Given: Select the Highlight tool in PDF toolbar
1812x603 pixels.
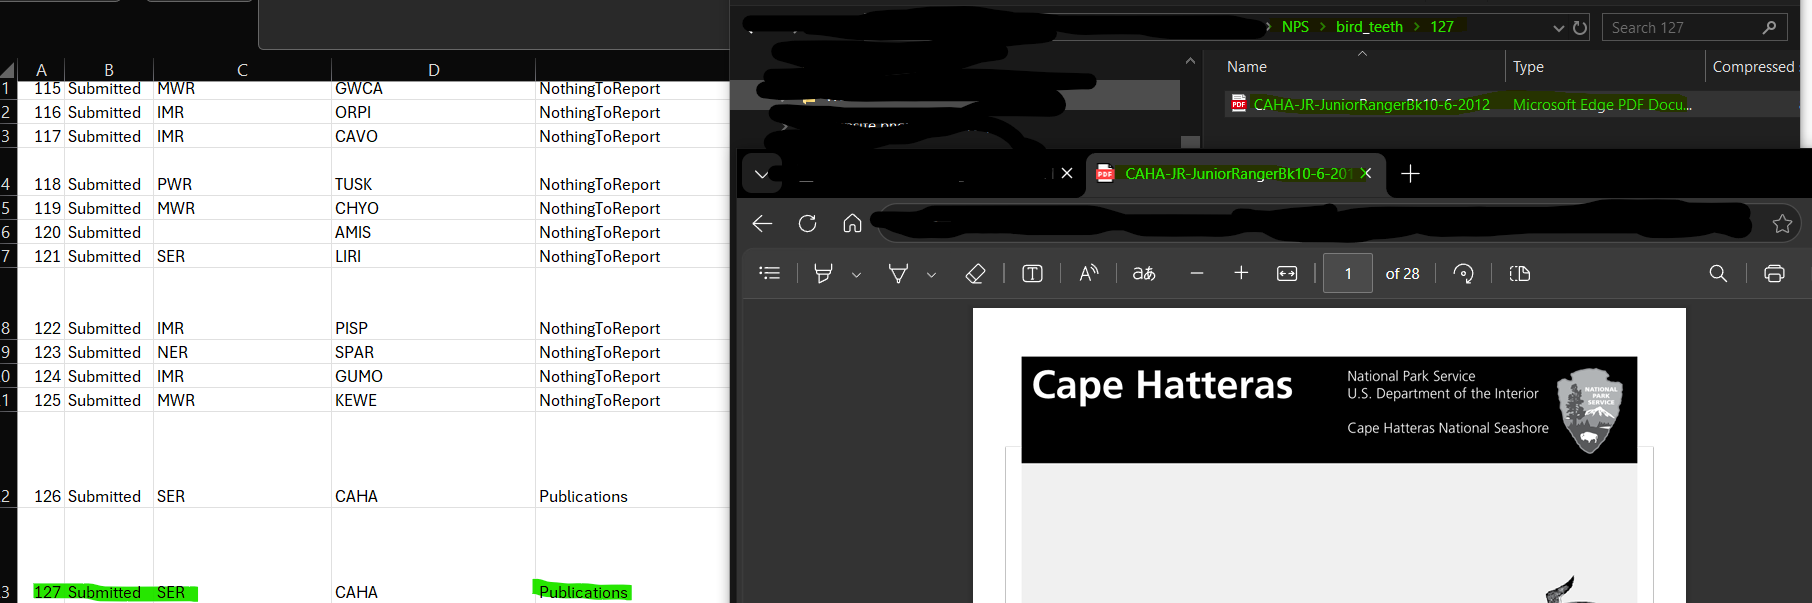Looking at the screenshot, I should pyautogui.click(x=823, y=273).
